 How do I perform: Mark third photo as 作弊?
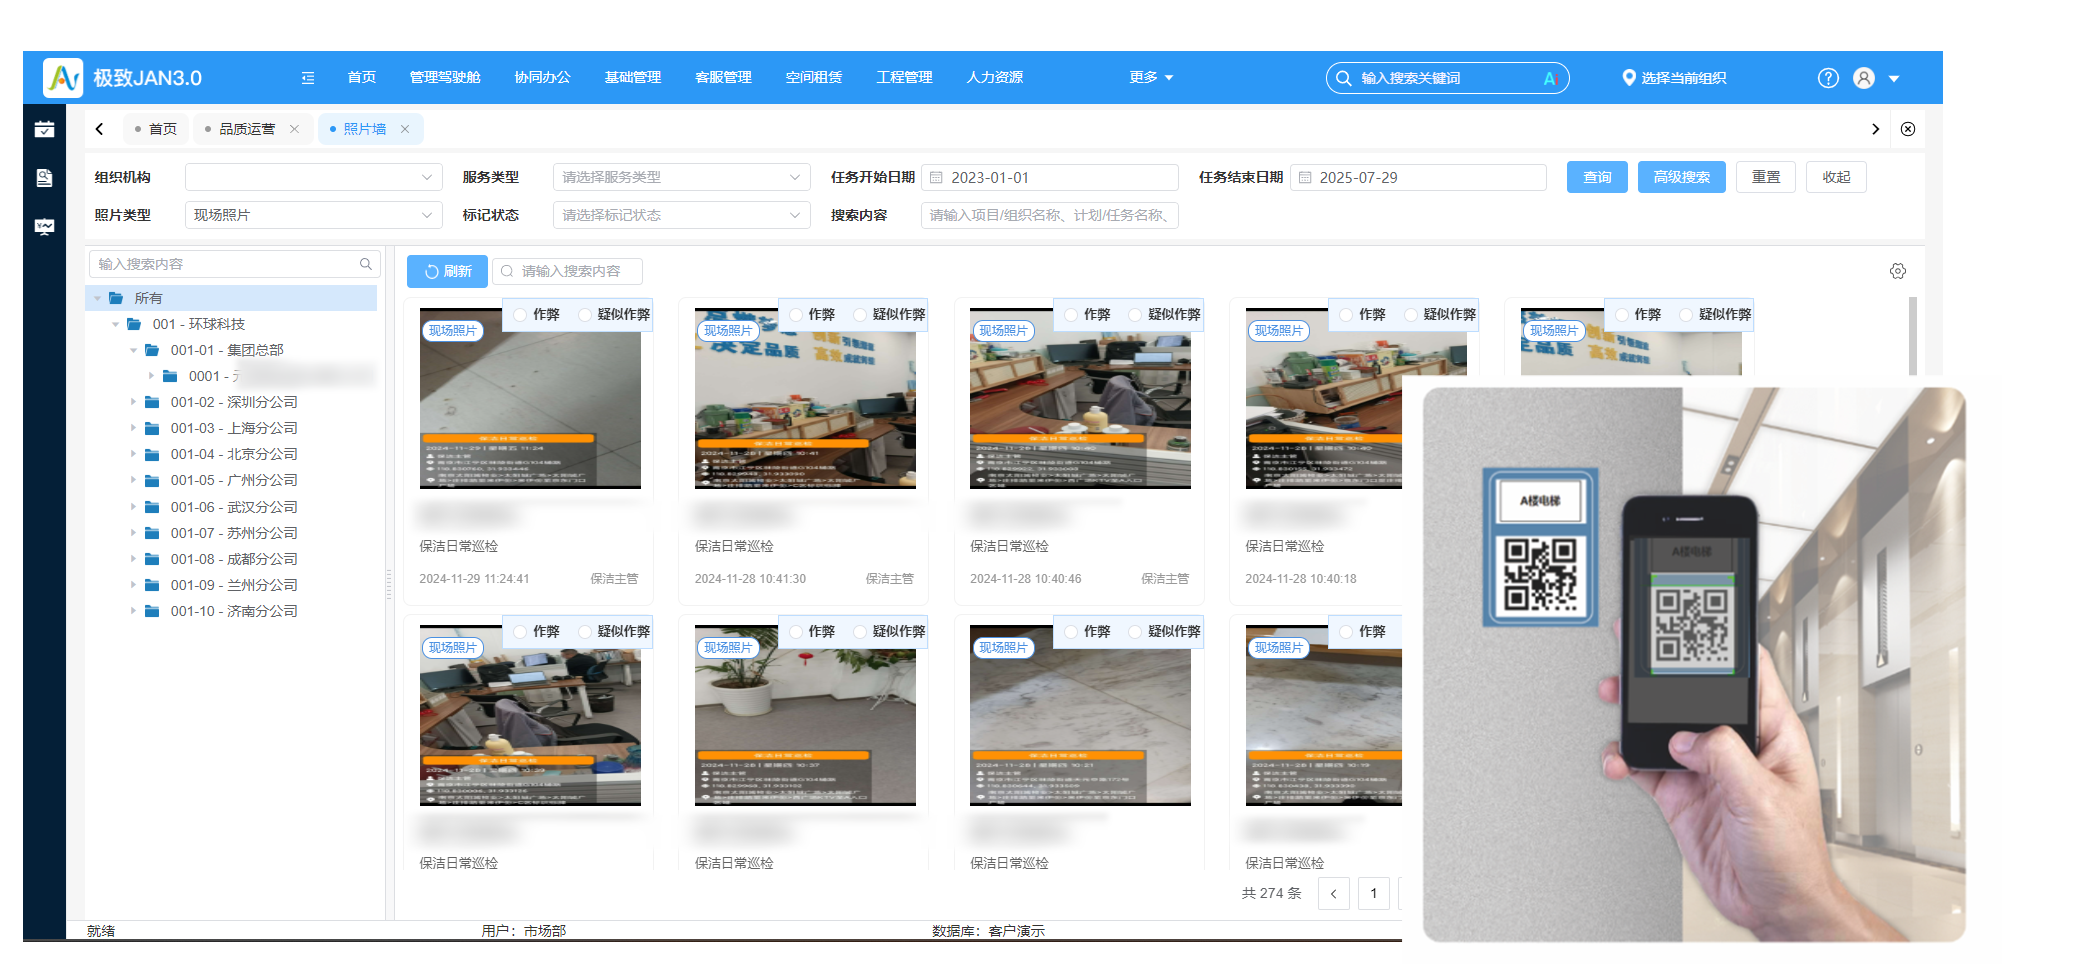pyautogui.click(x=1071, y=315)
